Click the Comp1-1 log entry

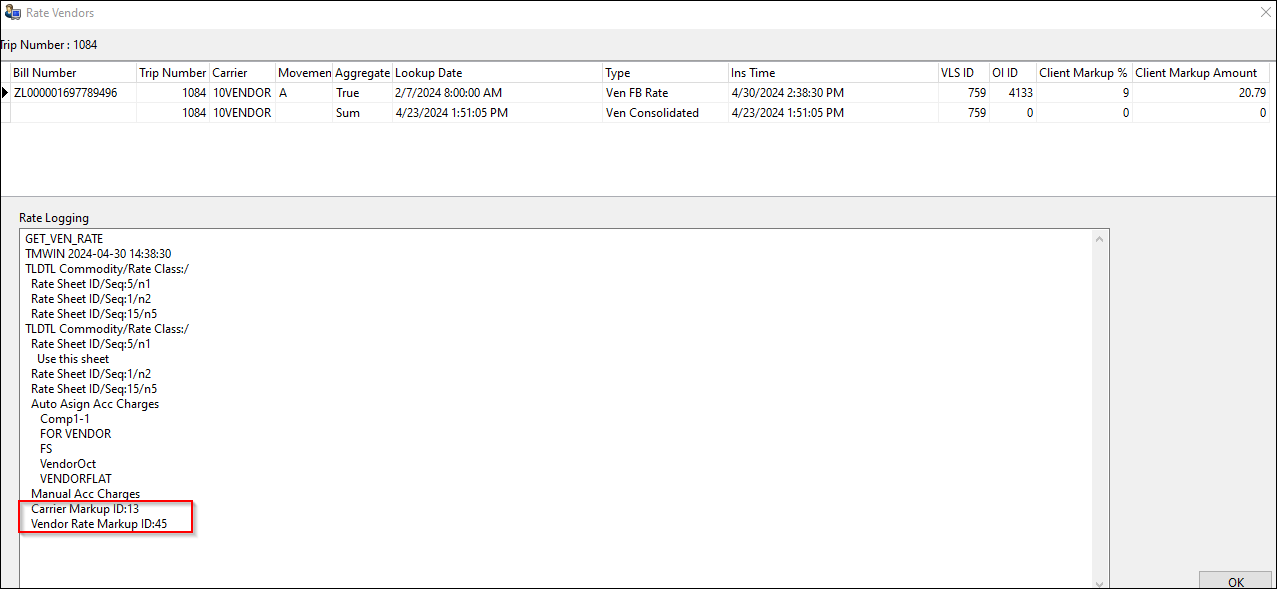pos(64,419)
